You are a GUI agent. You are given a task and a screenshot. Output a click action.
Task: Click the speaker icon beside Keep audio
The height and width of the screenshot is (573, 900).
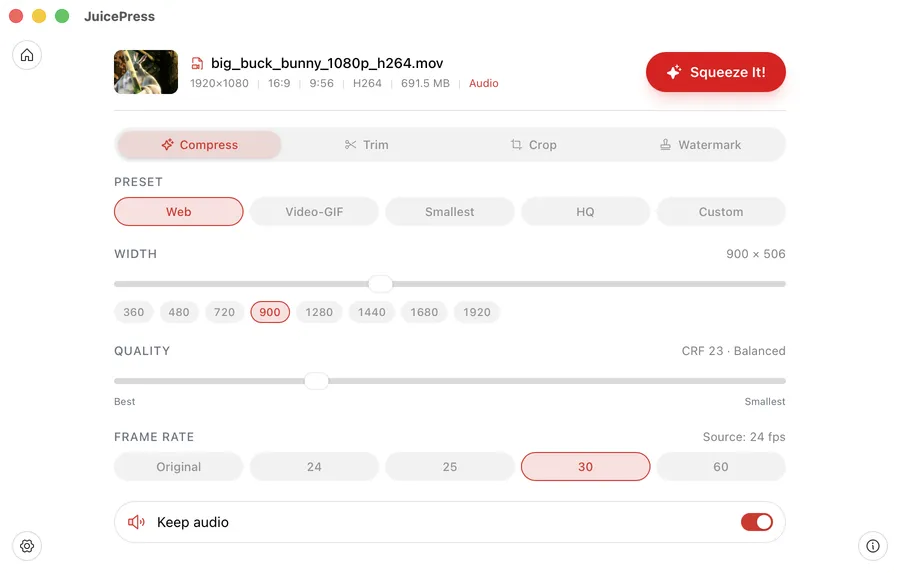click(x=137, y=522)
